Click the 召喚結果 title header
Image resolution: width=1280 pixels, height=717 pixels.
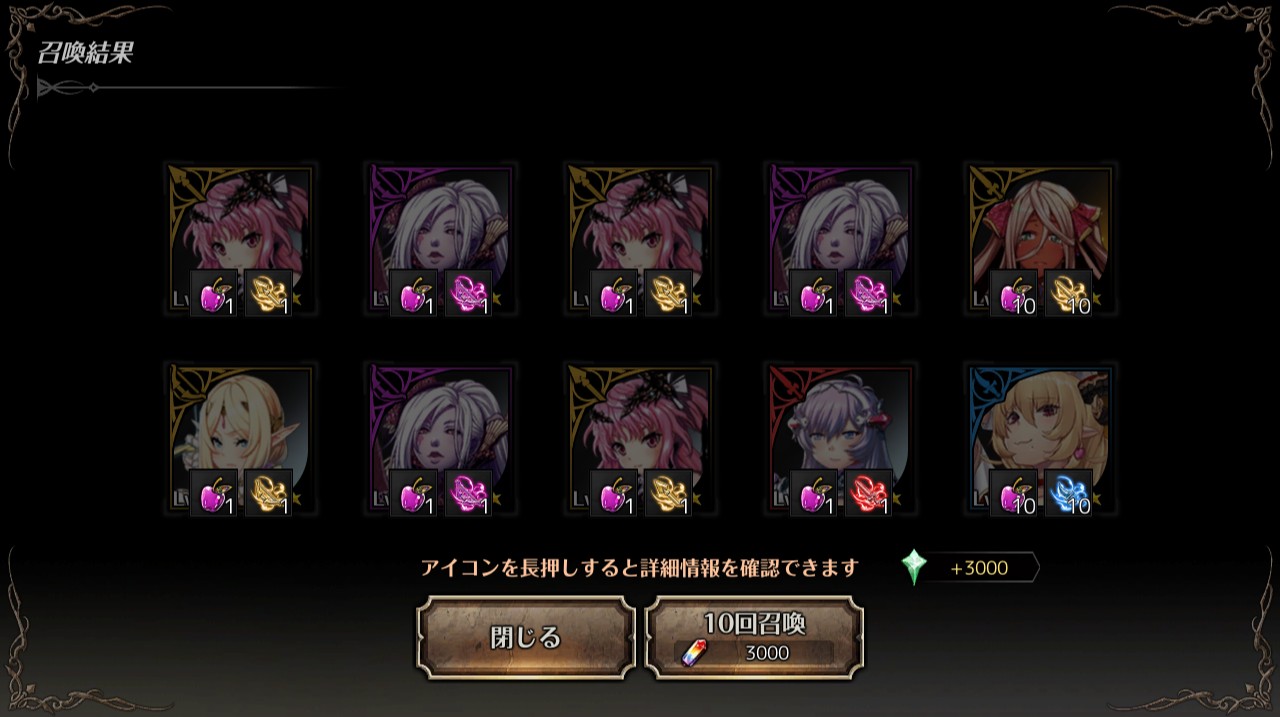[x=85, y=53]
